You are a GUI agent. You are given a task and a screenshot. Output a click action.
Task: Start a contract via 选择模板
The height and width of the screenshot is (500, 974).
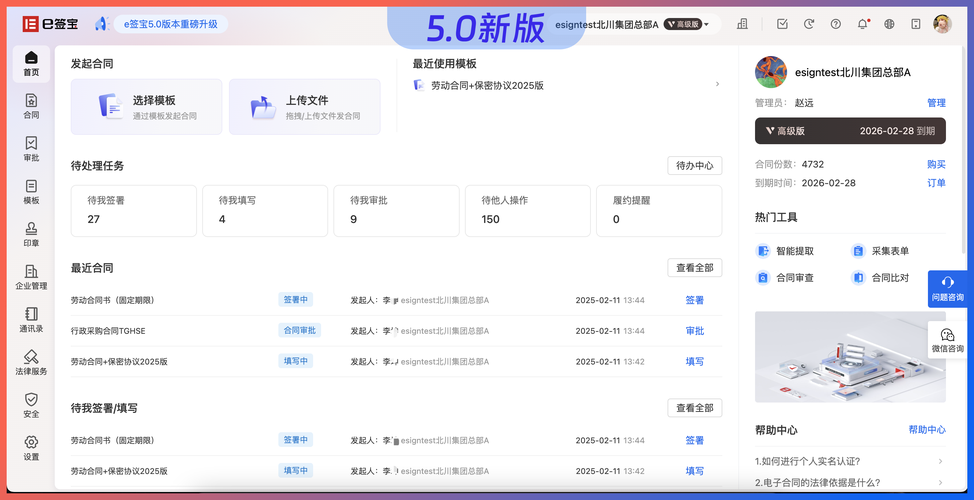pyautogui.click(x=146, y=106)
